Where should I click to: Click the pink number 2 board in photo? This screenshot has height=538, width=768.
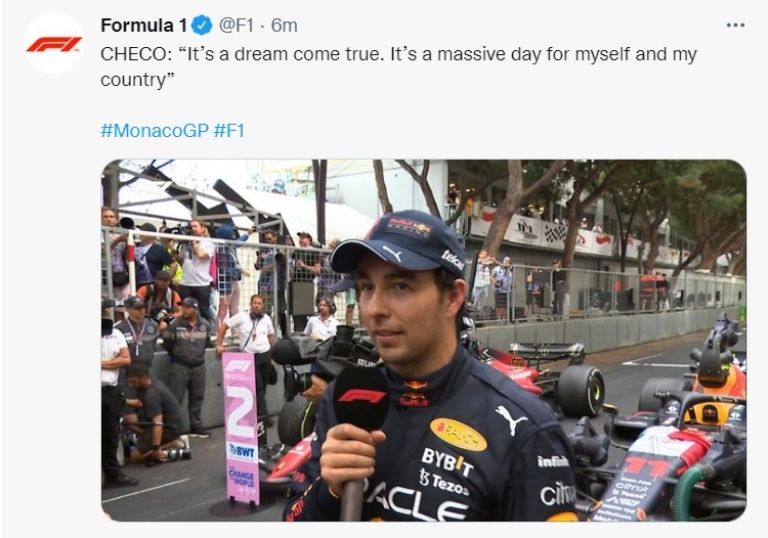240,428
